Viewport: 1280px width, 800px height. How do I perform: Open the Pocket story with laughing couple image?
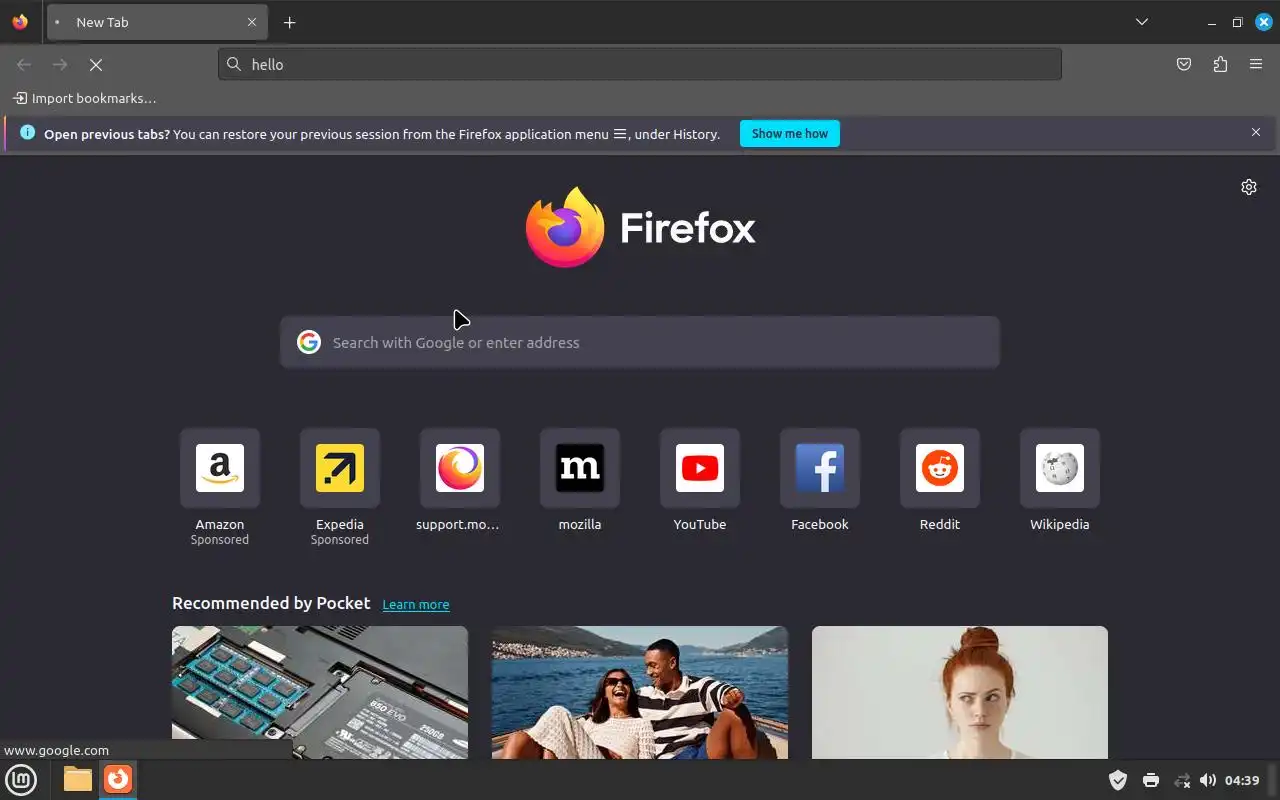pyautogui.click(x=640, y=692)
